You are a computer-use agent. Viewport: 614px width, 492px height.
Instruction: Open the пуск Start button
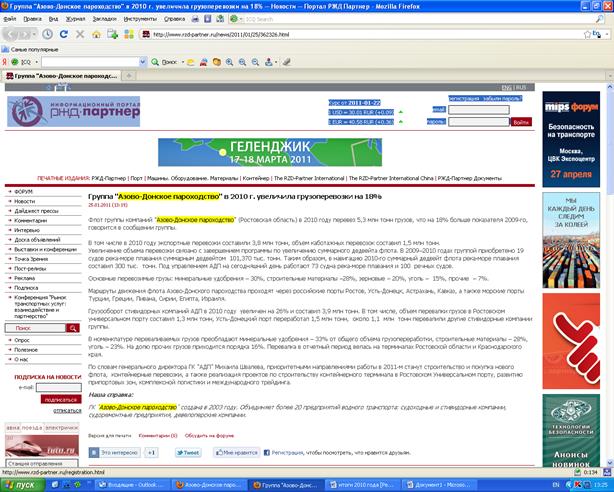[x=22, y=485]
